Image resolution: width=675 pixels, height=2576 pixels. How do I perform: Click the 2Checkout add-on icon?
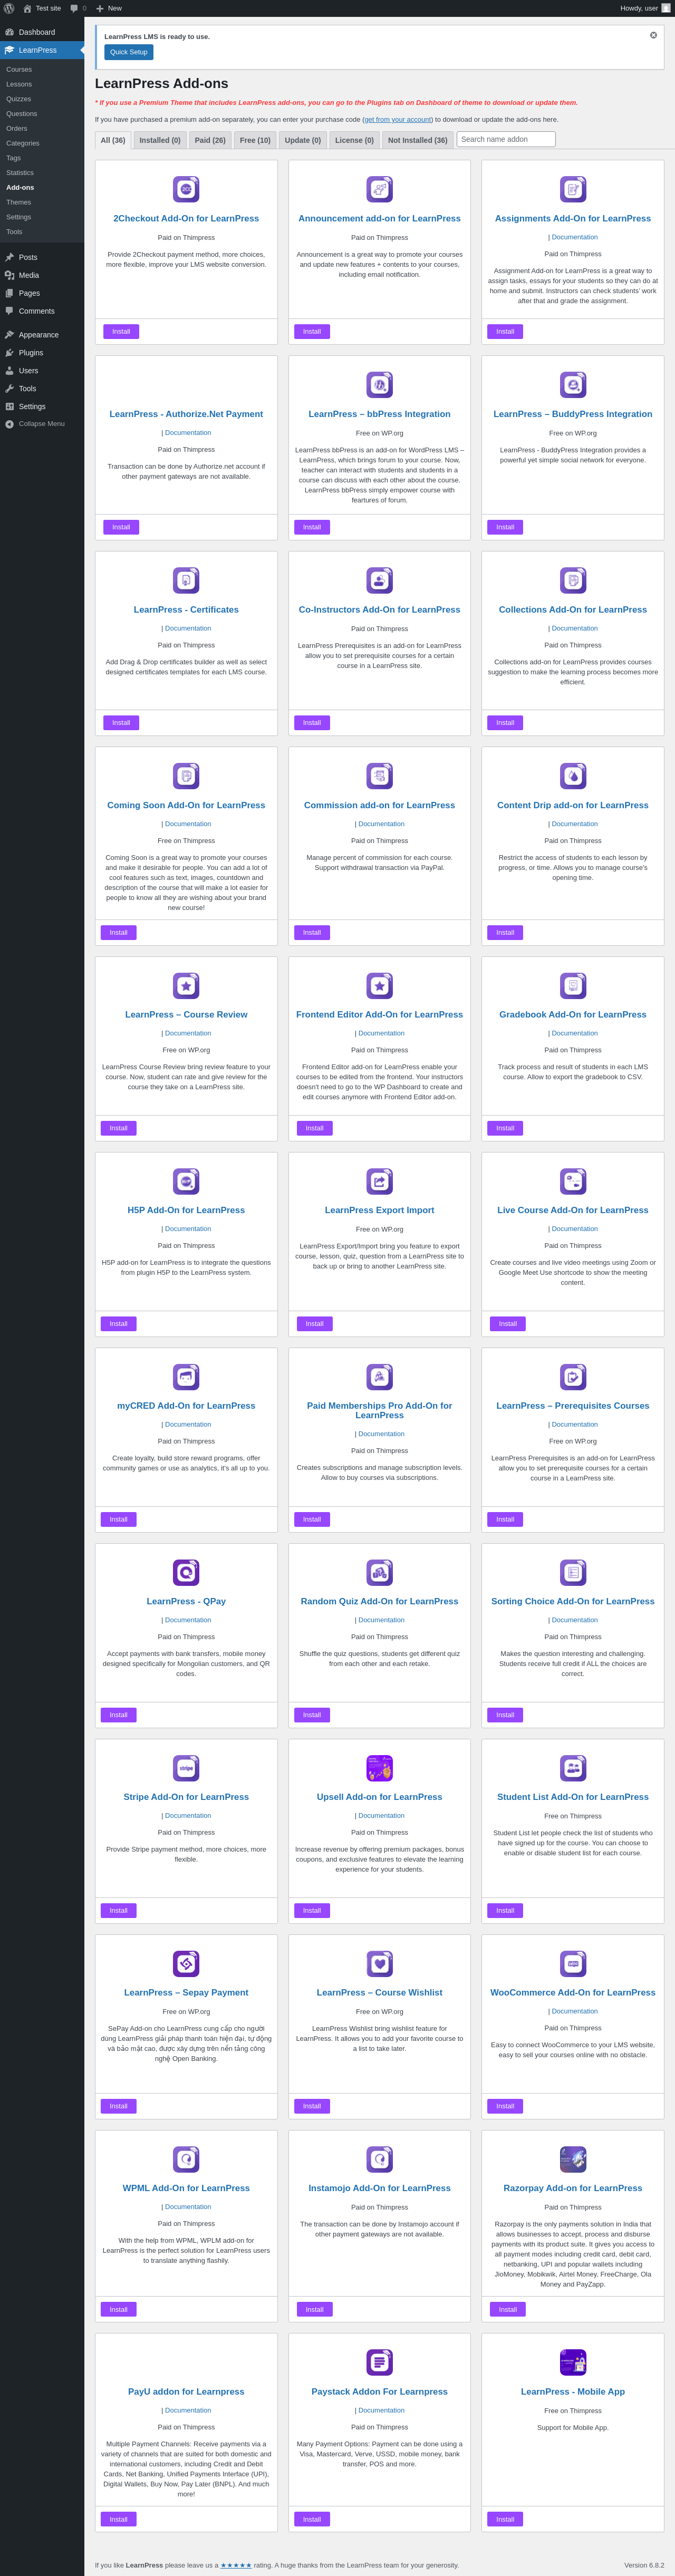pos(186,189)
